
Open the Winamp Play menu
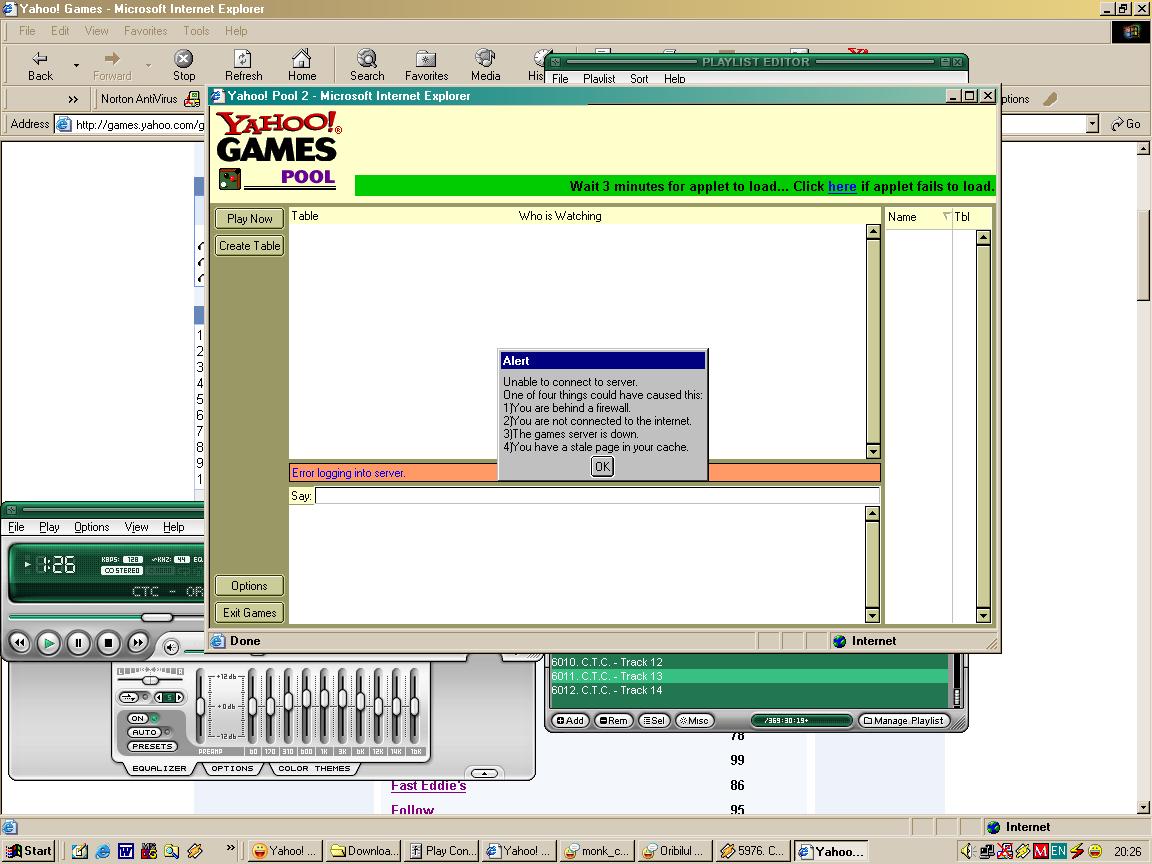click(49, 527)
